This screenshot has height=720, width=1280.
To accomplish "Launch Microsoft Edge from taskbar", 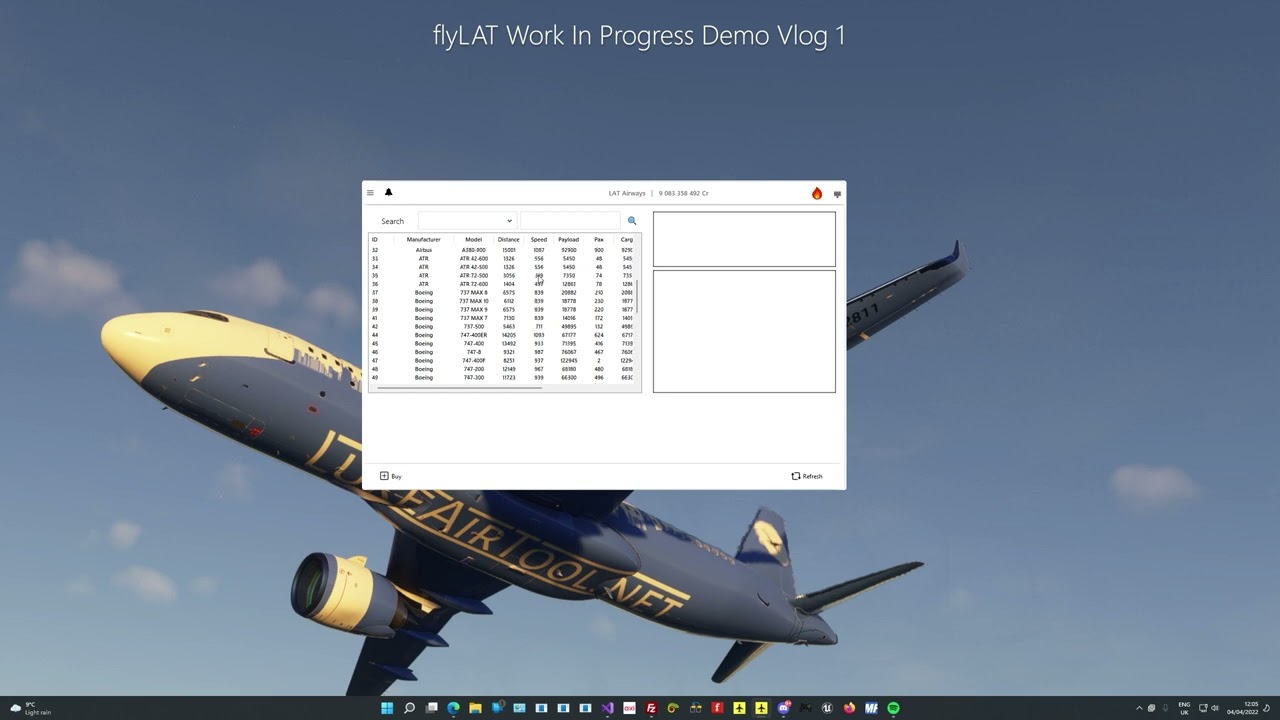I will point(454,708).
